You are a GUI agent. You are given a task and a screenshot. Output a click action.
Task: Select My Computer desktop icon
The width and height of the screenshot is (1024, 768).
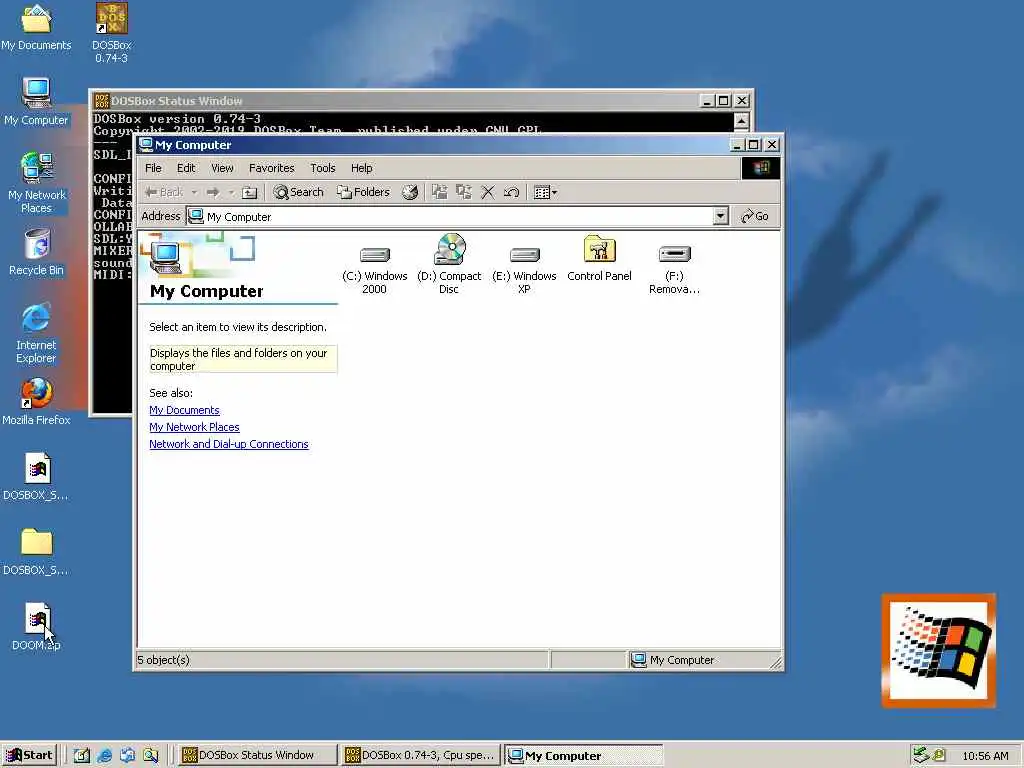click(36, 102)
